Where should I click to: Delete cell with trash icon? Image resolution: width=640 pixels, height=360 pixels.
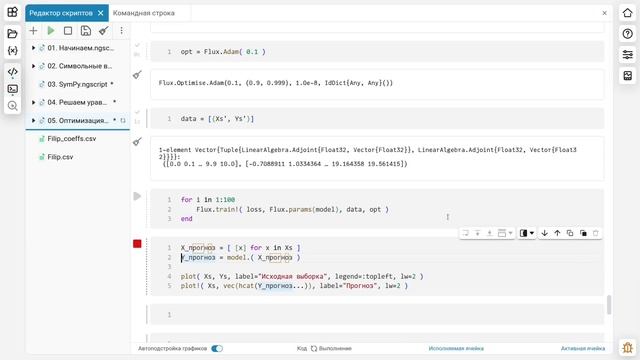(x=596, y=233)
